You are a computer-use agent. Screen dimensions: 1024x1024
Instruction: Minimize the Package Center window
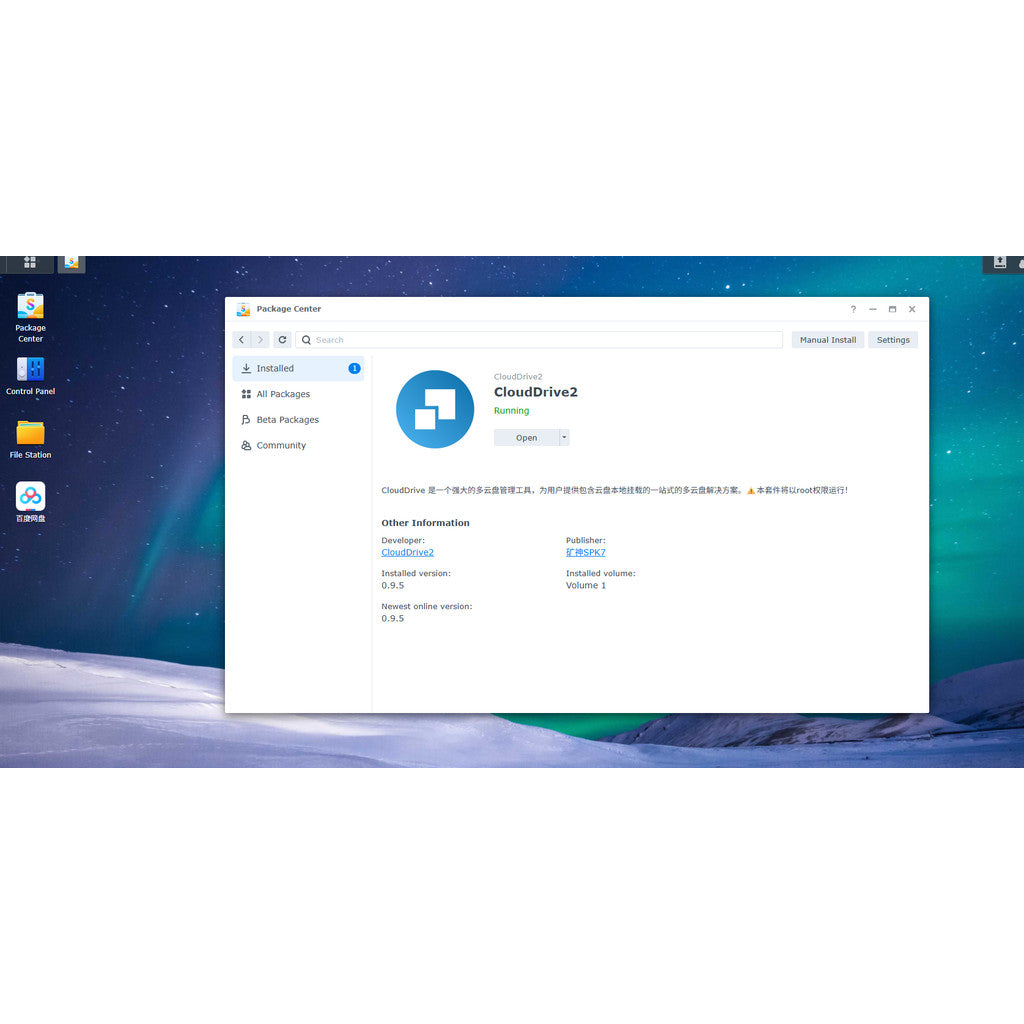(872, 309)
